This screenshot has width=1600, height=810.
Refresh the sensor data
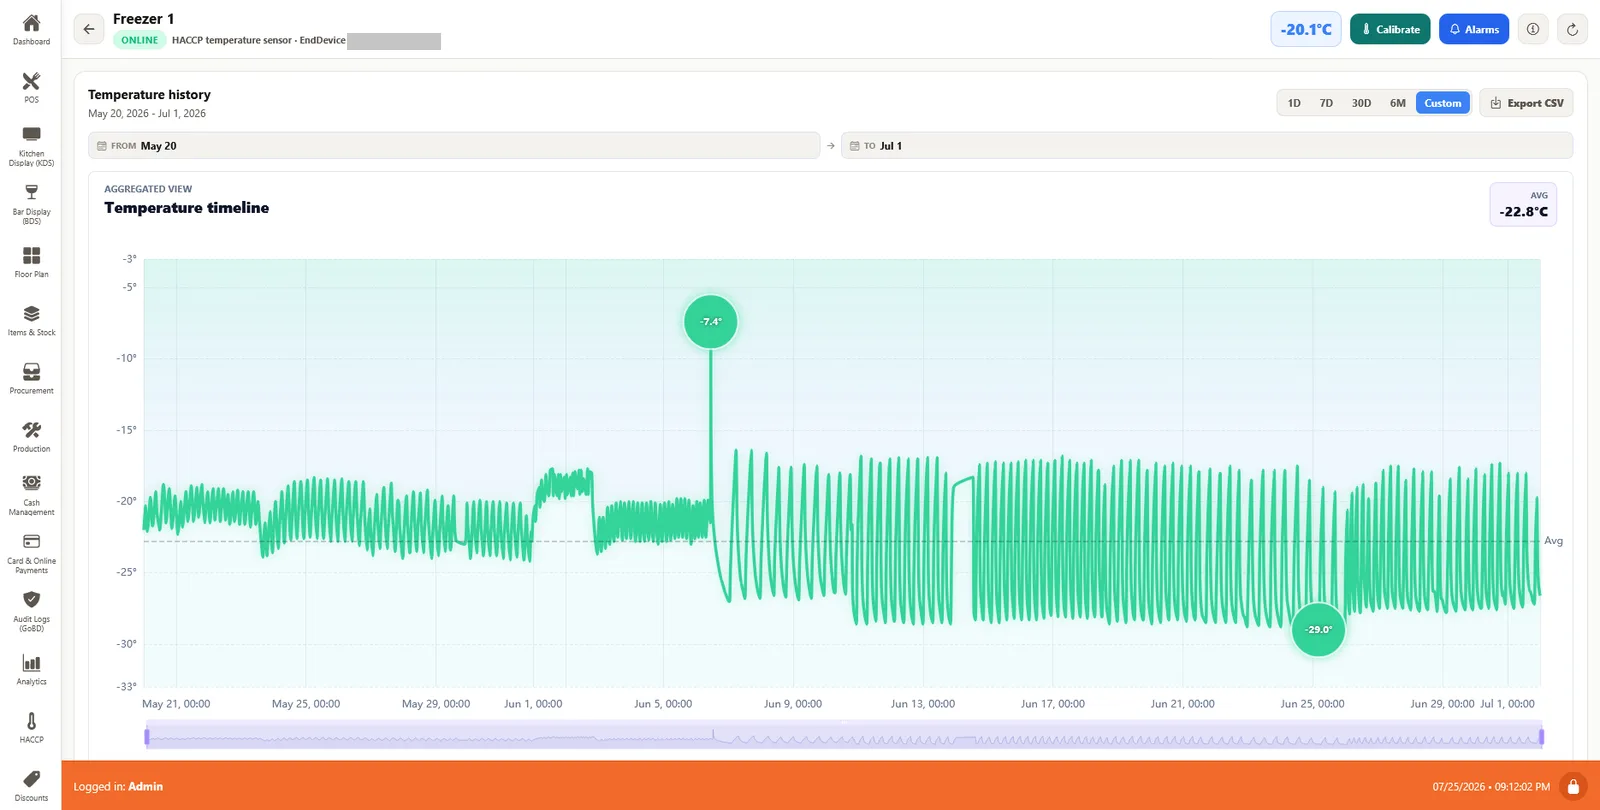[1572, 29]
